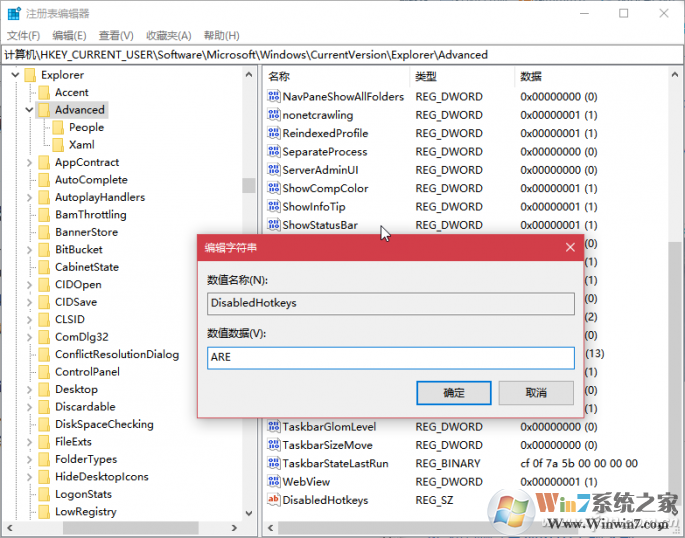Click 确定 to confirm the string edit
Viewport: 685px width, 538px height.
pos(453,393)
